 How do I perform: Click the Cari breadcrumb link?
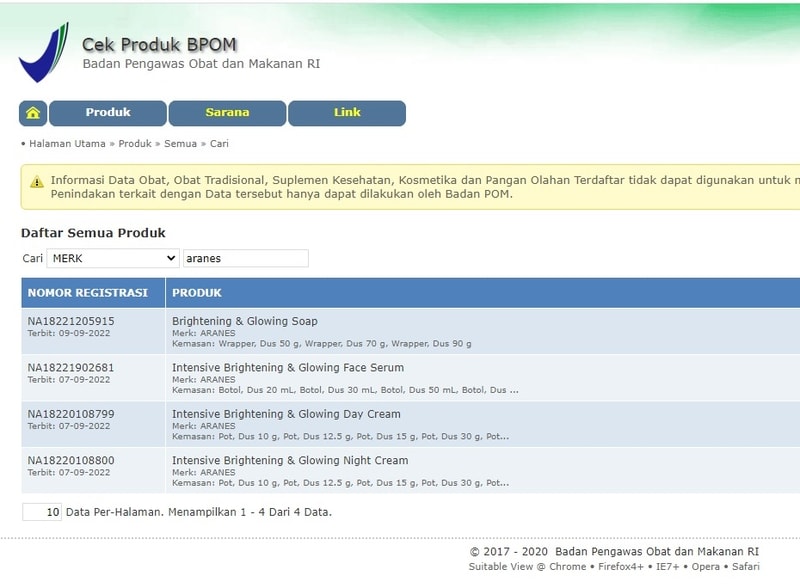pos(219,143)
